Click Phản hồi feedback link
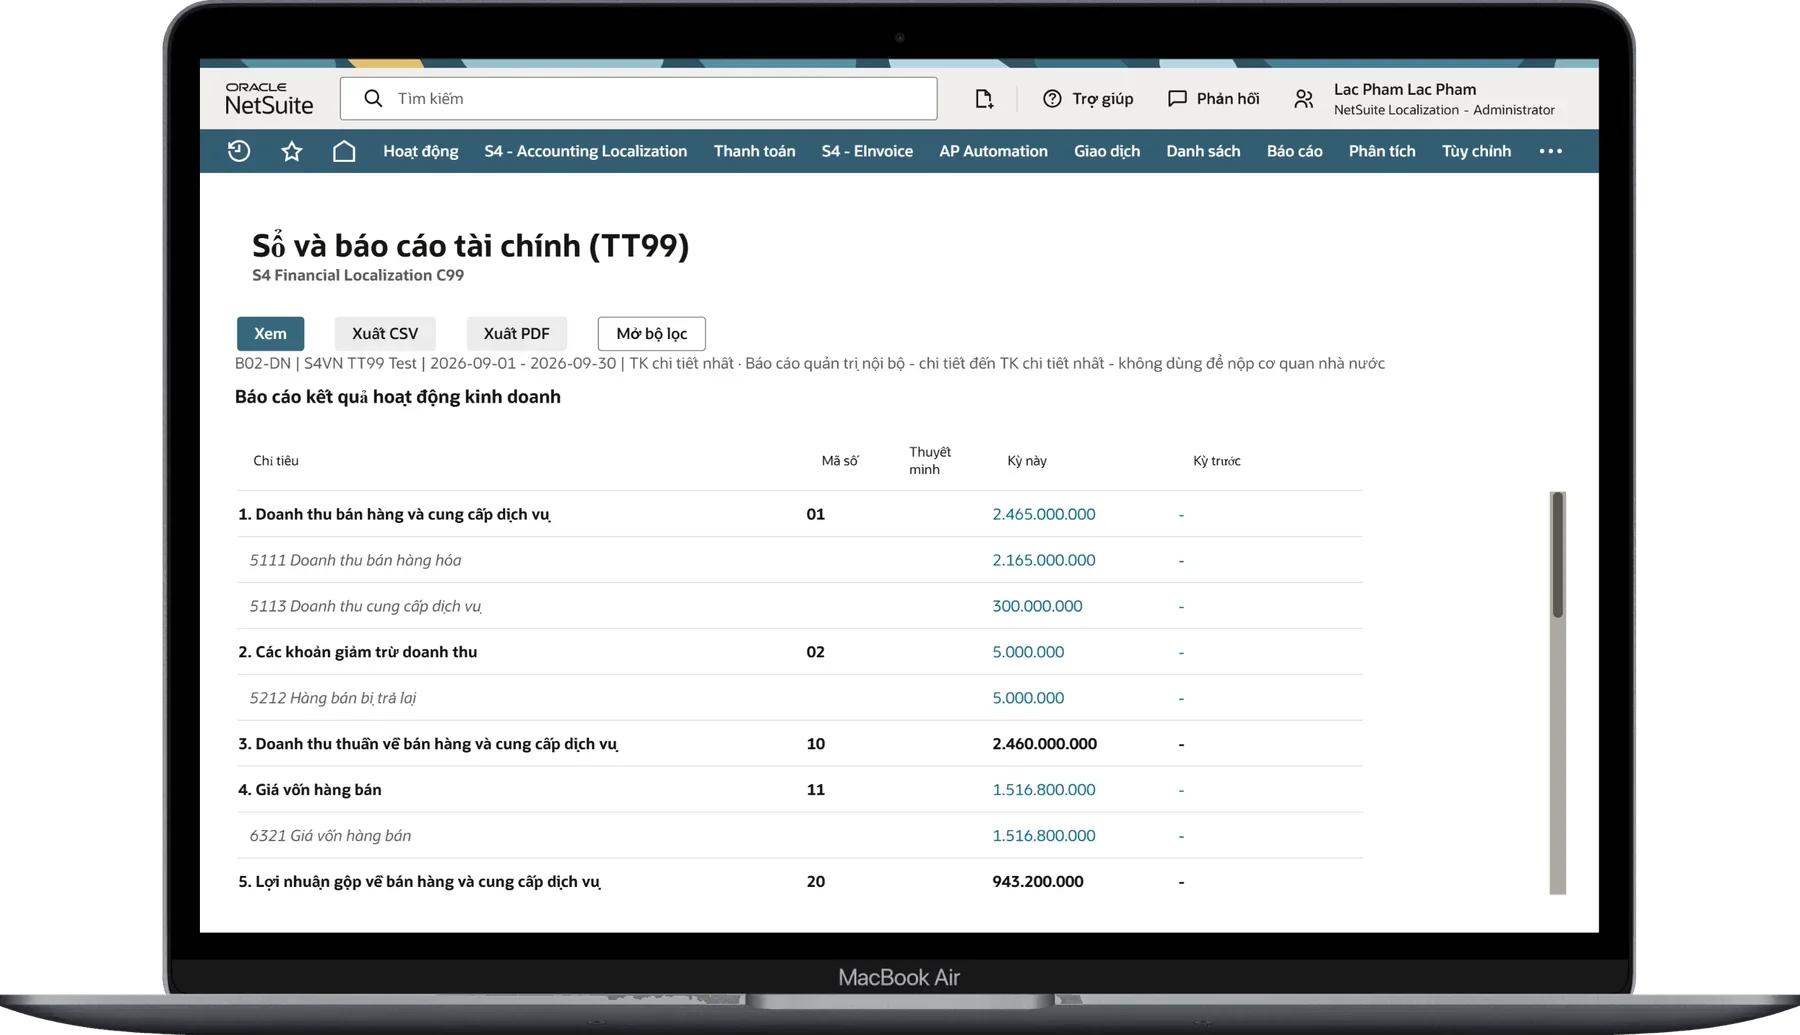Screen dimensions: 1800x1035 coord(1228,98)
